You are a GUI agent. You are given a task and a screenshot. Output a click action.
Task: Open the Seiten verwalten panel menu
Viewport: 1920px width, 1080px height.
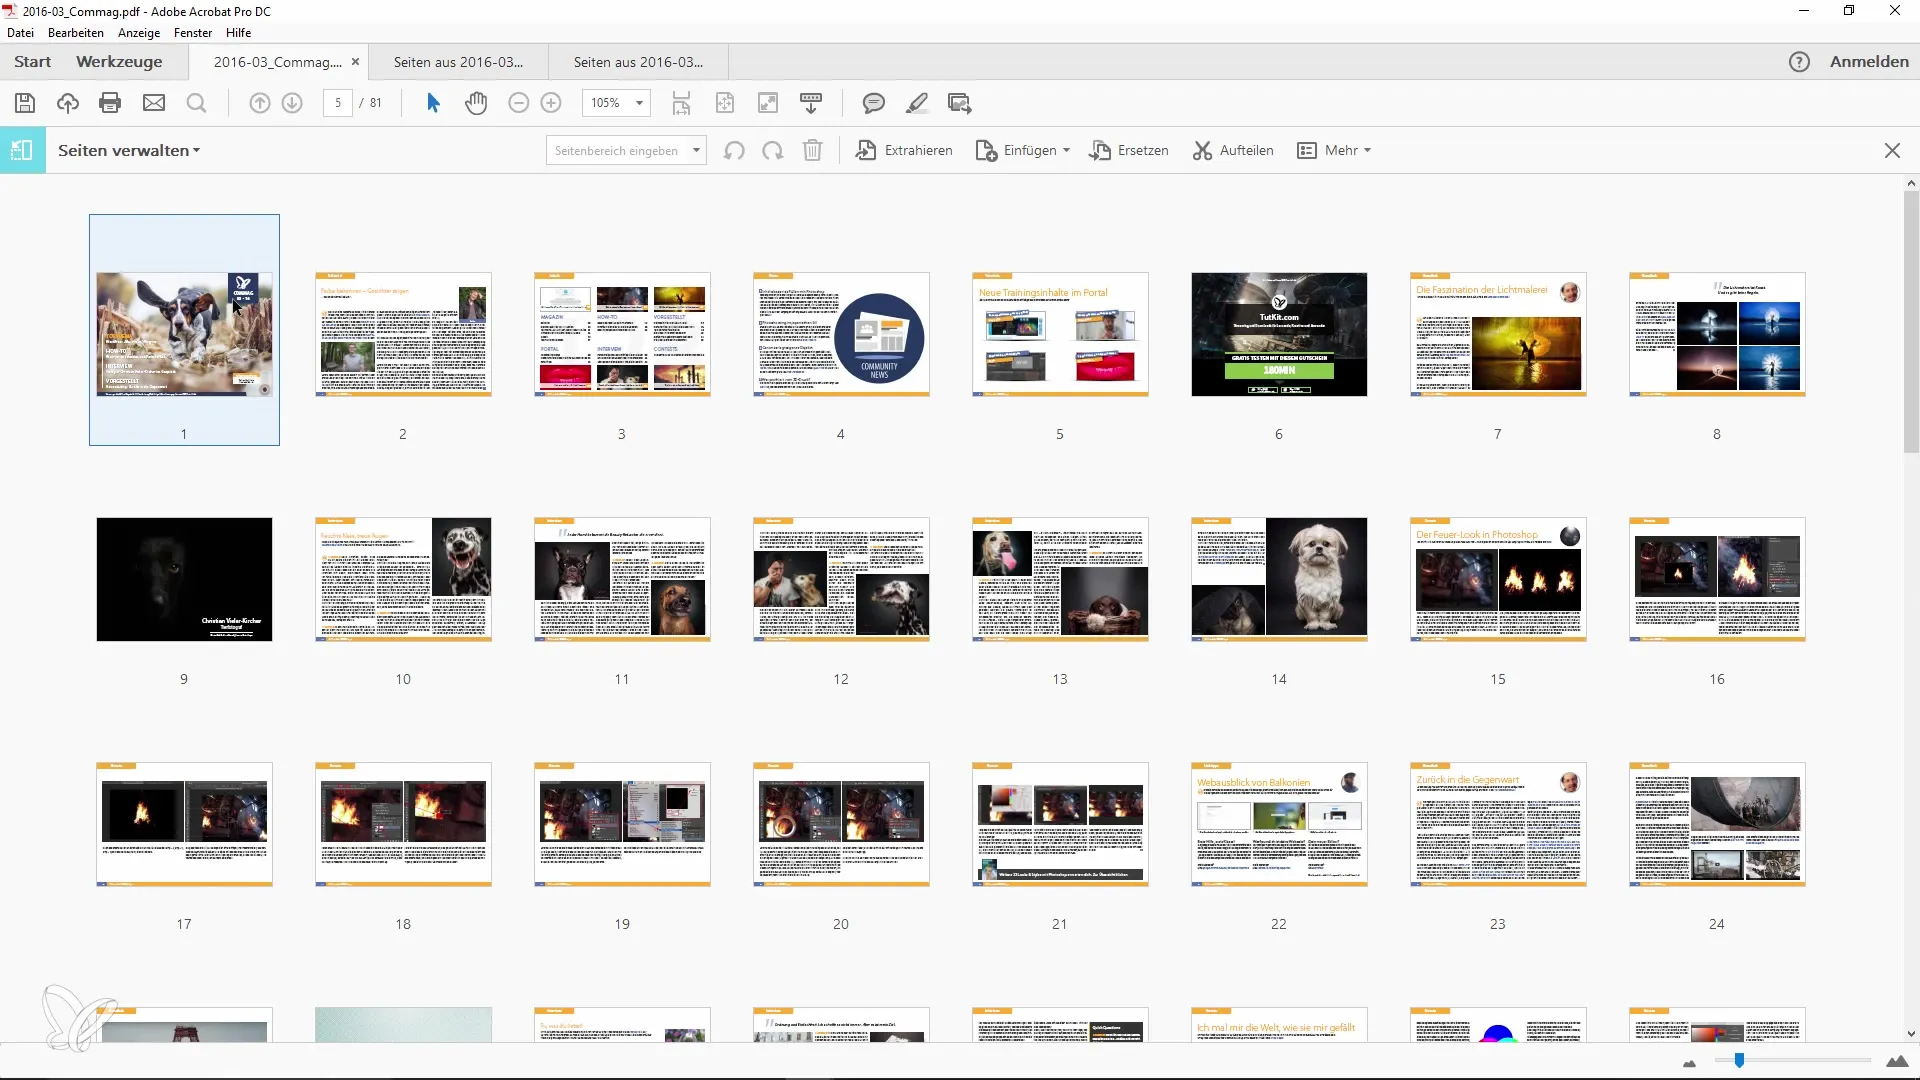tap(196, 150)
